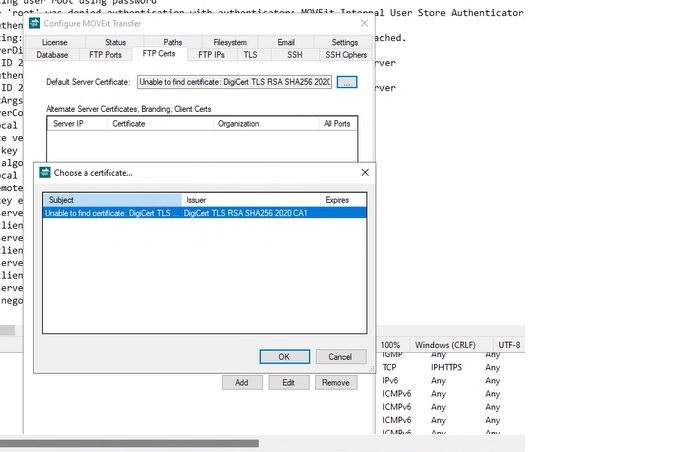Screen dimensions: 697x452
Task: Click the Certificate column header in alternate list
Action: (x=160, y=124)
